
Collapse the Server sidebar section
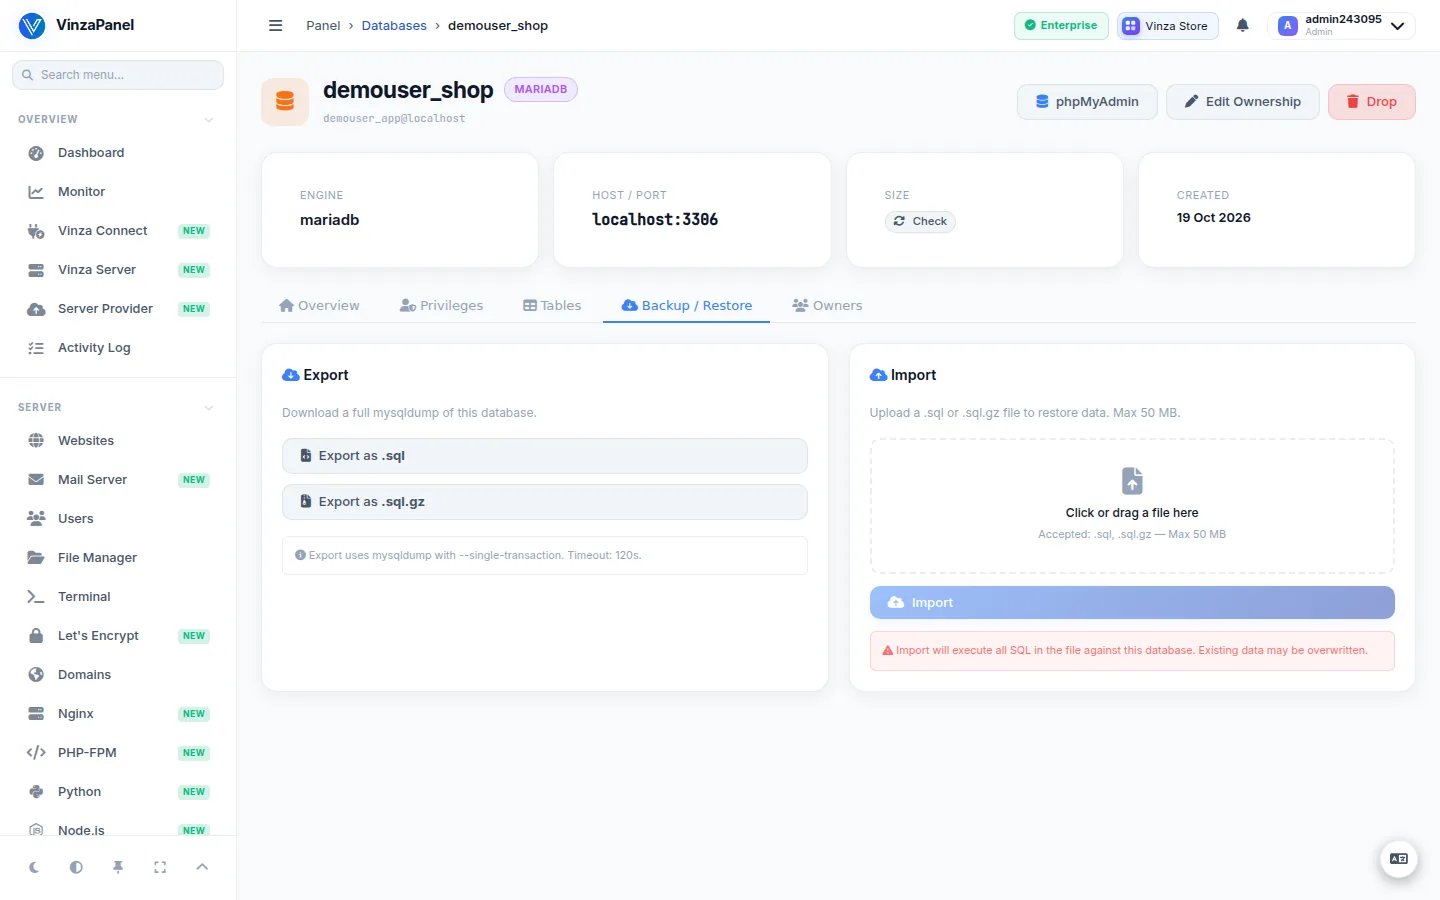(x=209, y=408)
